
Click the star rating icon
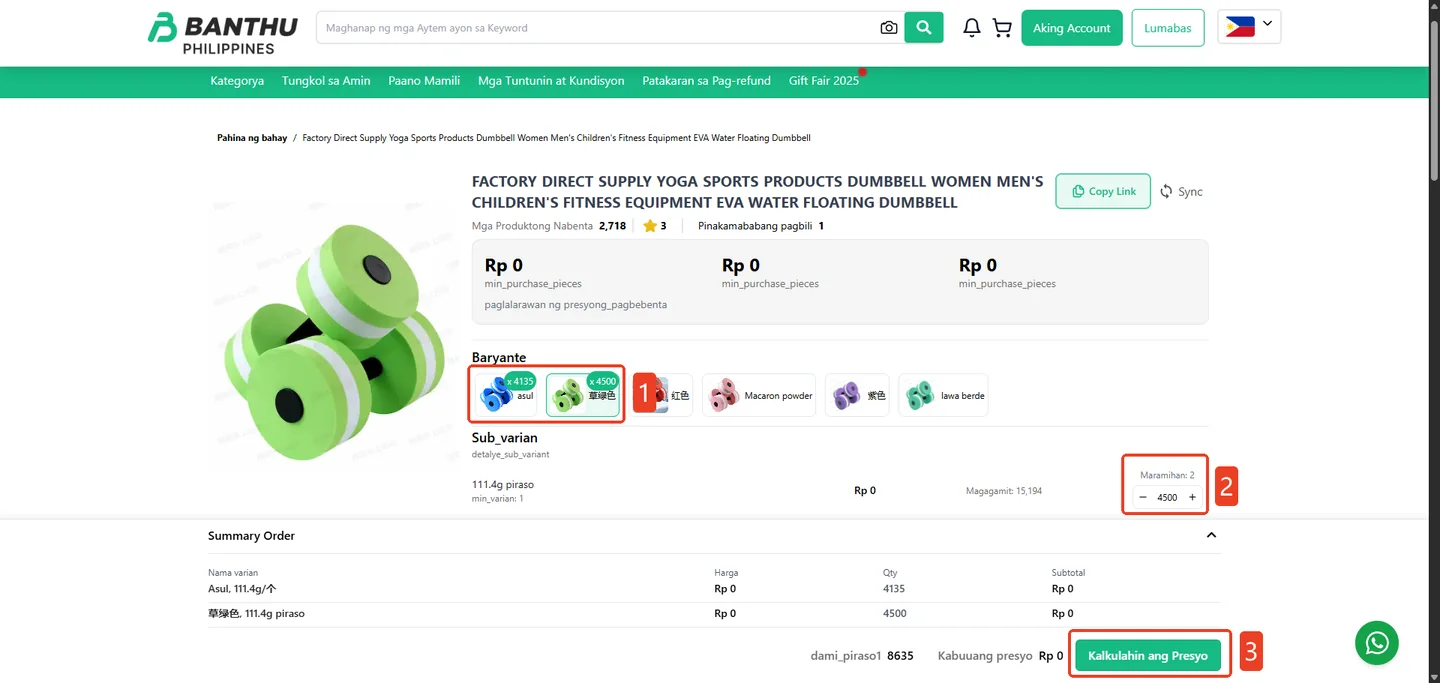click(650, 226)
